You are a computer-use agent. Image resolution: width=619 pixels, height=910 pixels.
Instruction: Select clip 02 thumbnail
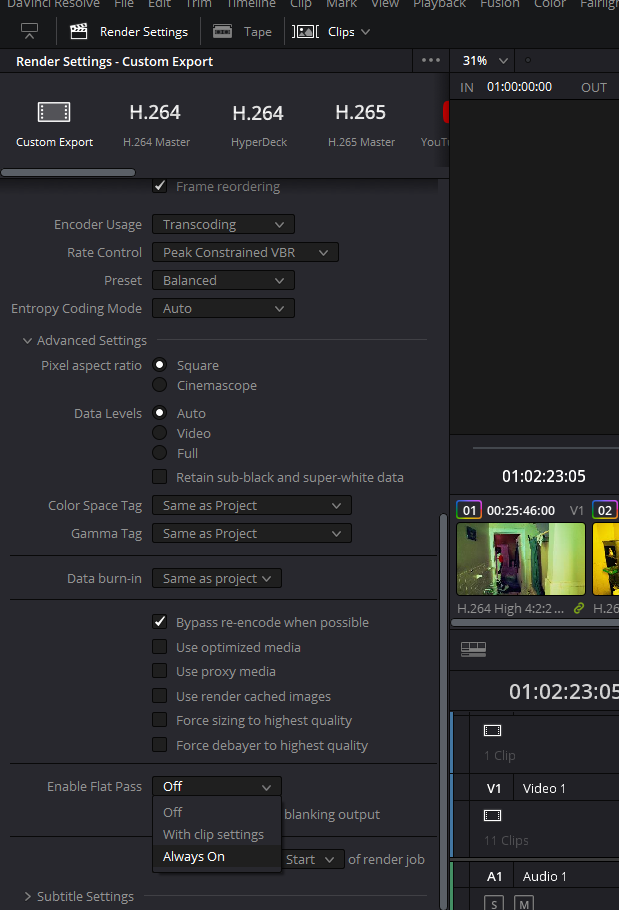[x=606, y=558]
